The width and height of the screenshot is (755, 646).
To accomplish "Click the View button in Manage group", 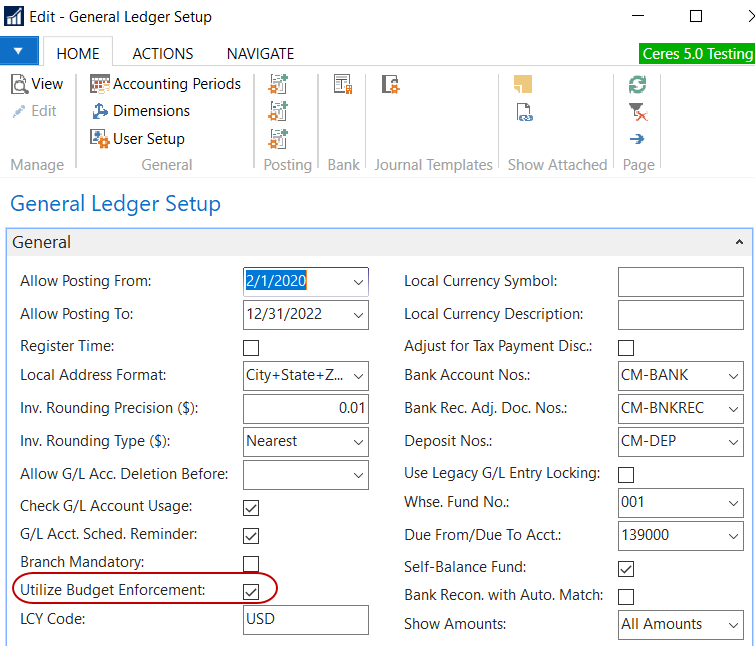I will tap(38, 84).
